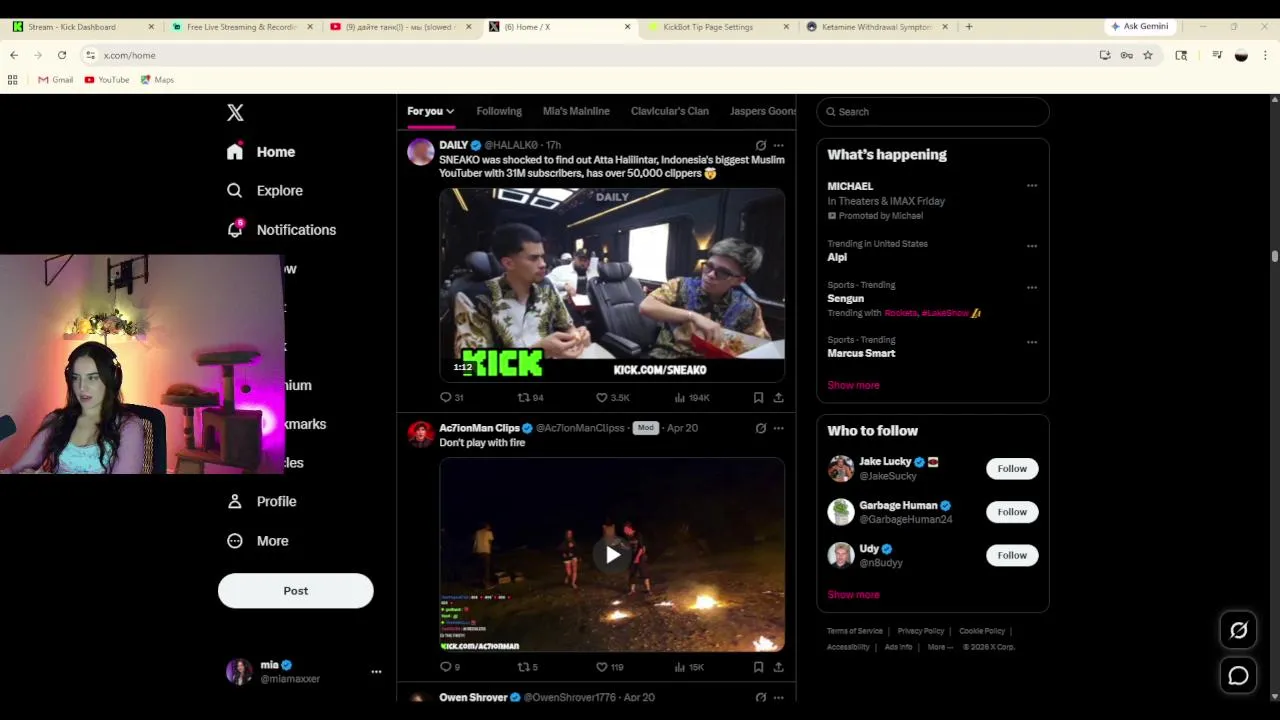Click Show more under Who to follow
Image resolution: width=1280 pixels, height=720 pixels.
pyautogui.click(x=853, y=595)
